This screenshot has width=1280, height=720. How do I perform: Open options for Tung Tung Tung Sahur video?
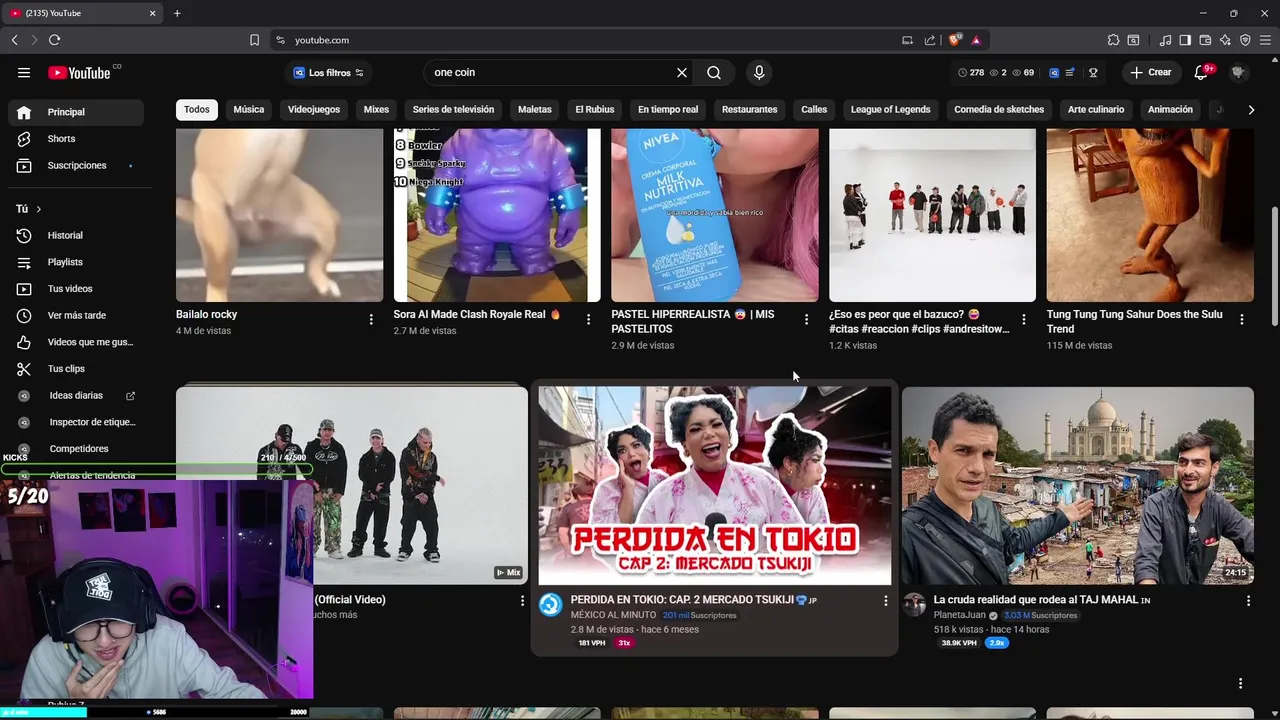click(x=1242, y=319)
